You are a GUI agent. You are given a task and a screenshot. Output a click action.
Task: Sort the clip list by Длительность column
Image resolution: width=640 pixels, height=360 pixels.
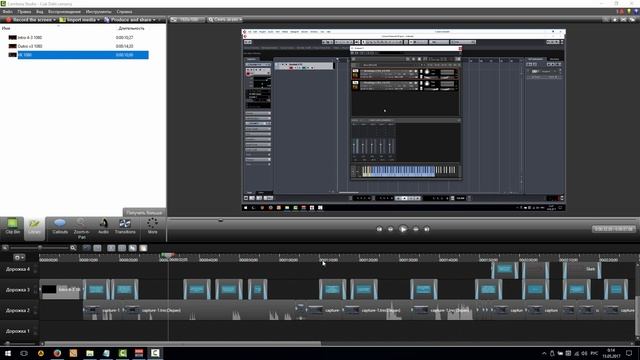131,29
